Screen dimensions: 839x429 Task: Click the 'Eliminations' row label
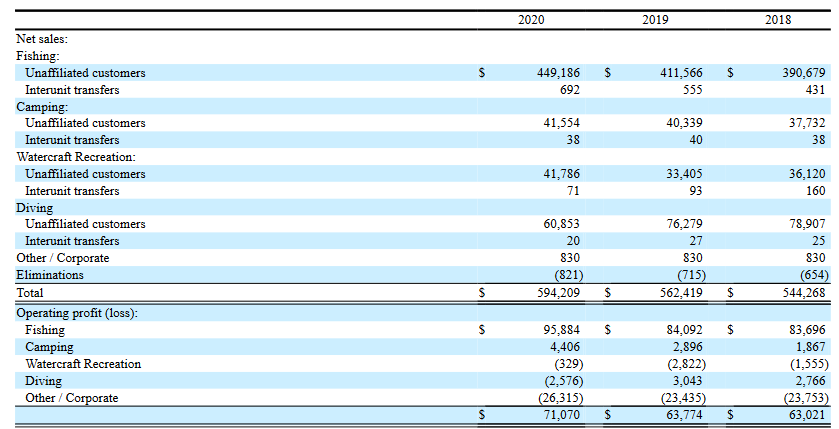50,275
